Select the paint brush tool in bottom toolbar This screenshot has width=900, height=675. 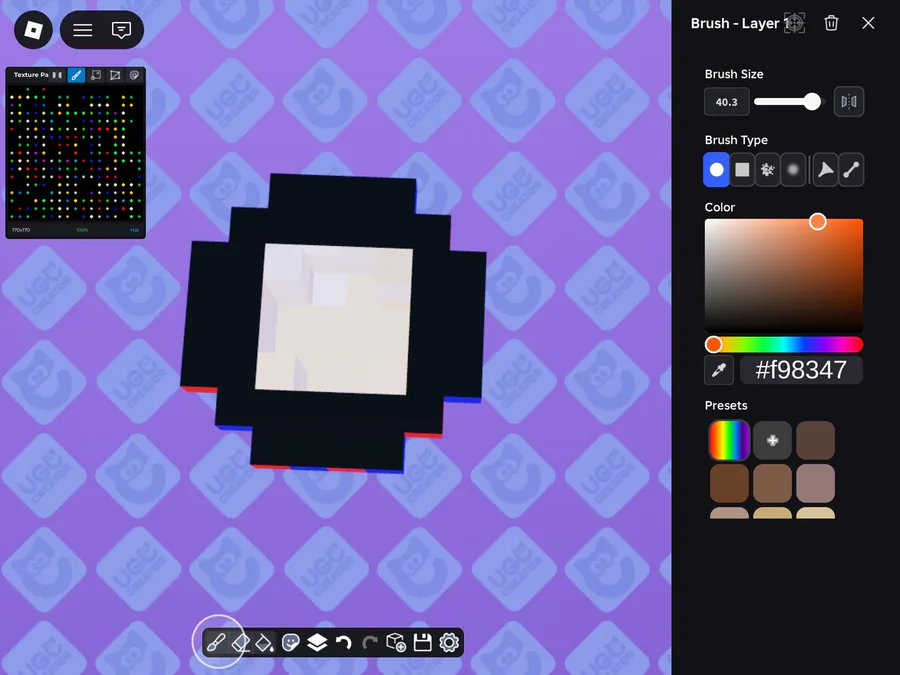click(216, 642)
